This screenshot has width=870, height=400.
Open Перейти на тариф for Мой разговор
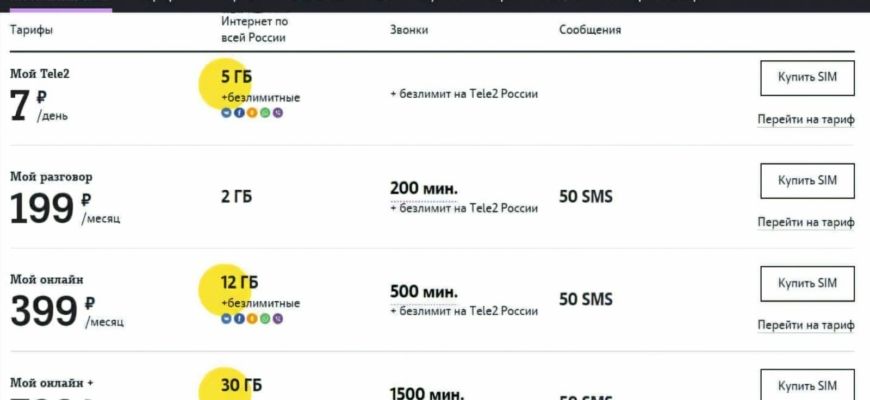806,222
